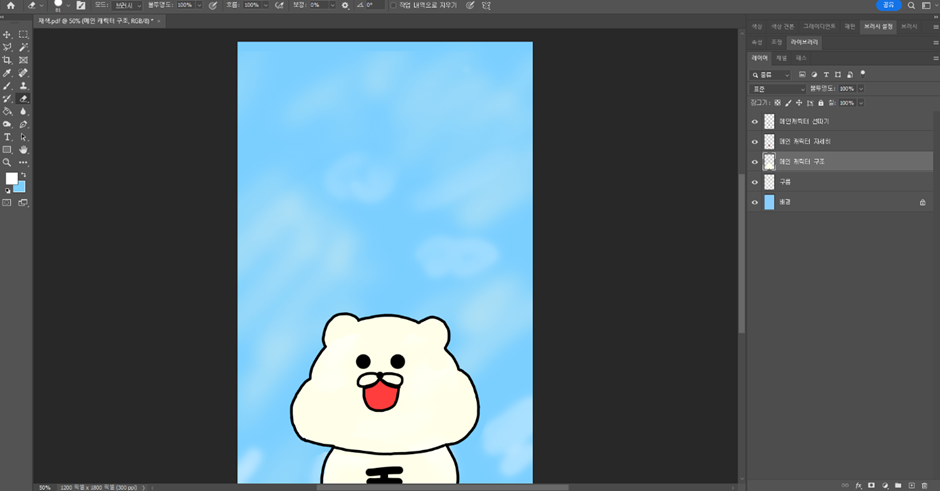Viewport: 940px width, 491px height.
Task: Open the brush preset picker dropdown
Action: [68, 5]
